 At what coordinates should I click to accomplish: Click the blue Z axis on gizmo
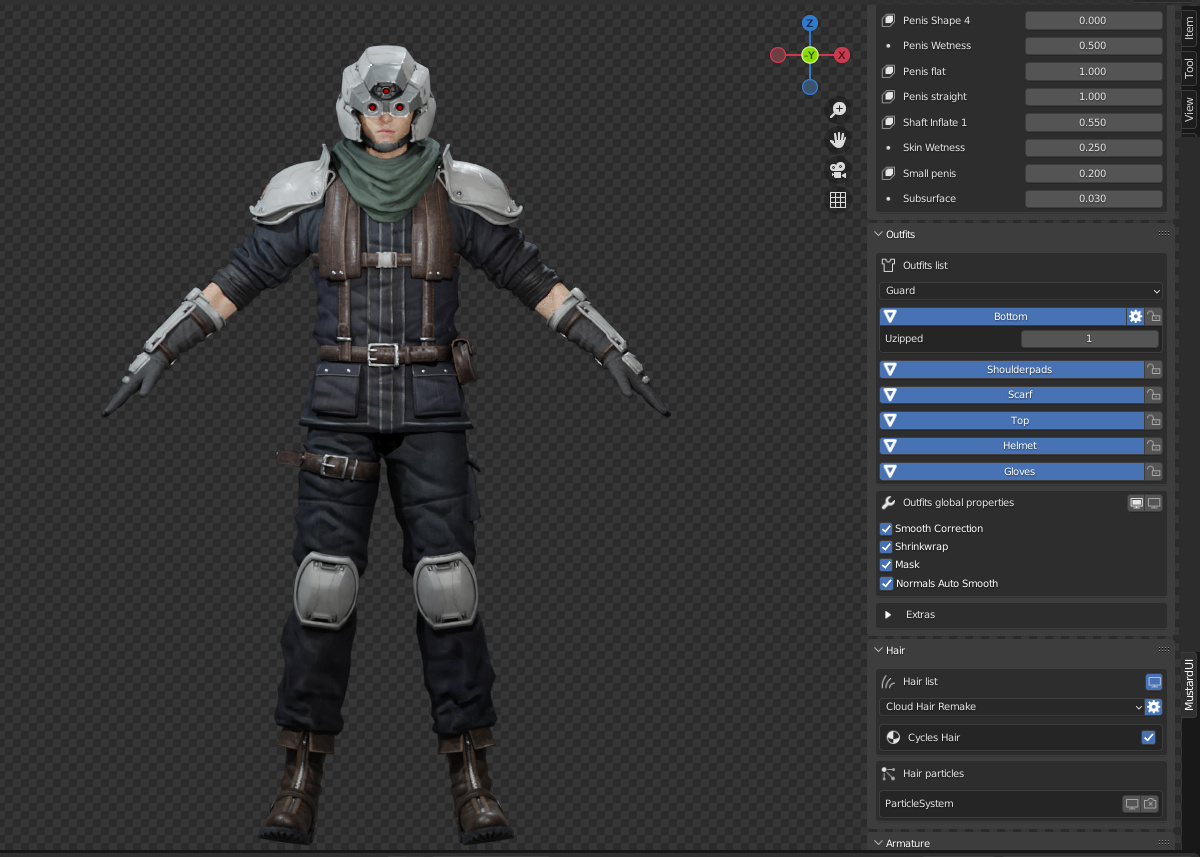tap(810, 23)
